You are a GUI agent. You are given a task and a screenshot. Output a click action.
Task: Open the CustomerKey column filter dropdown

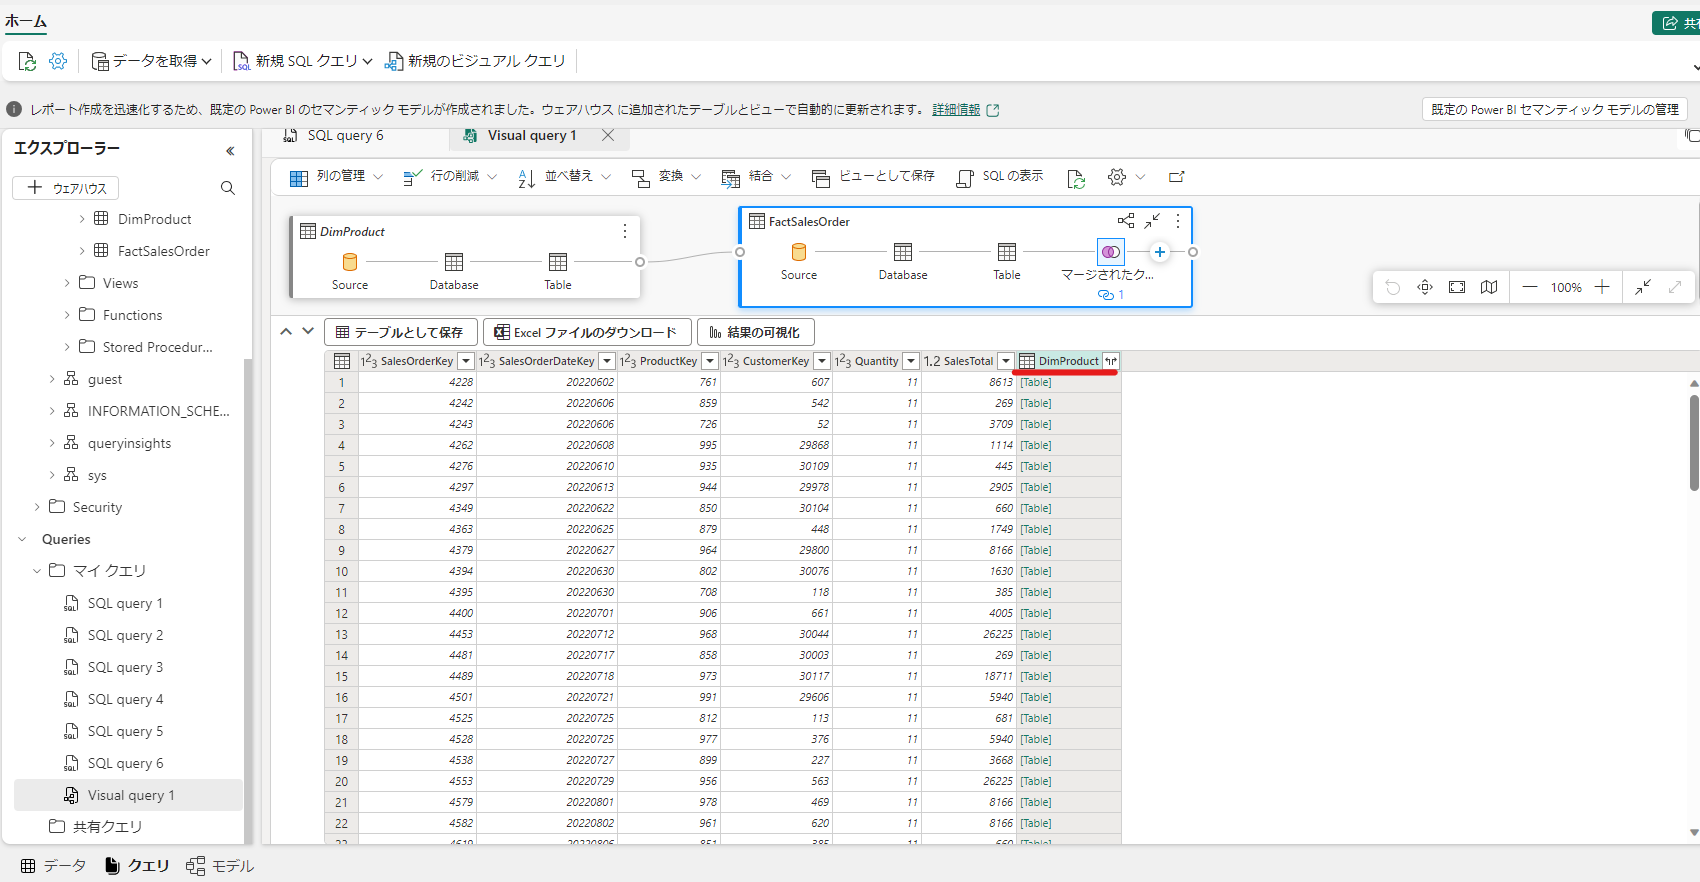[822, 361]
